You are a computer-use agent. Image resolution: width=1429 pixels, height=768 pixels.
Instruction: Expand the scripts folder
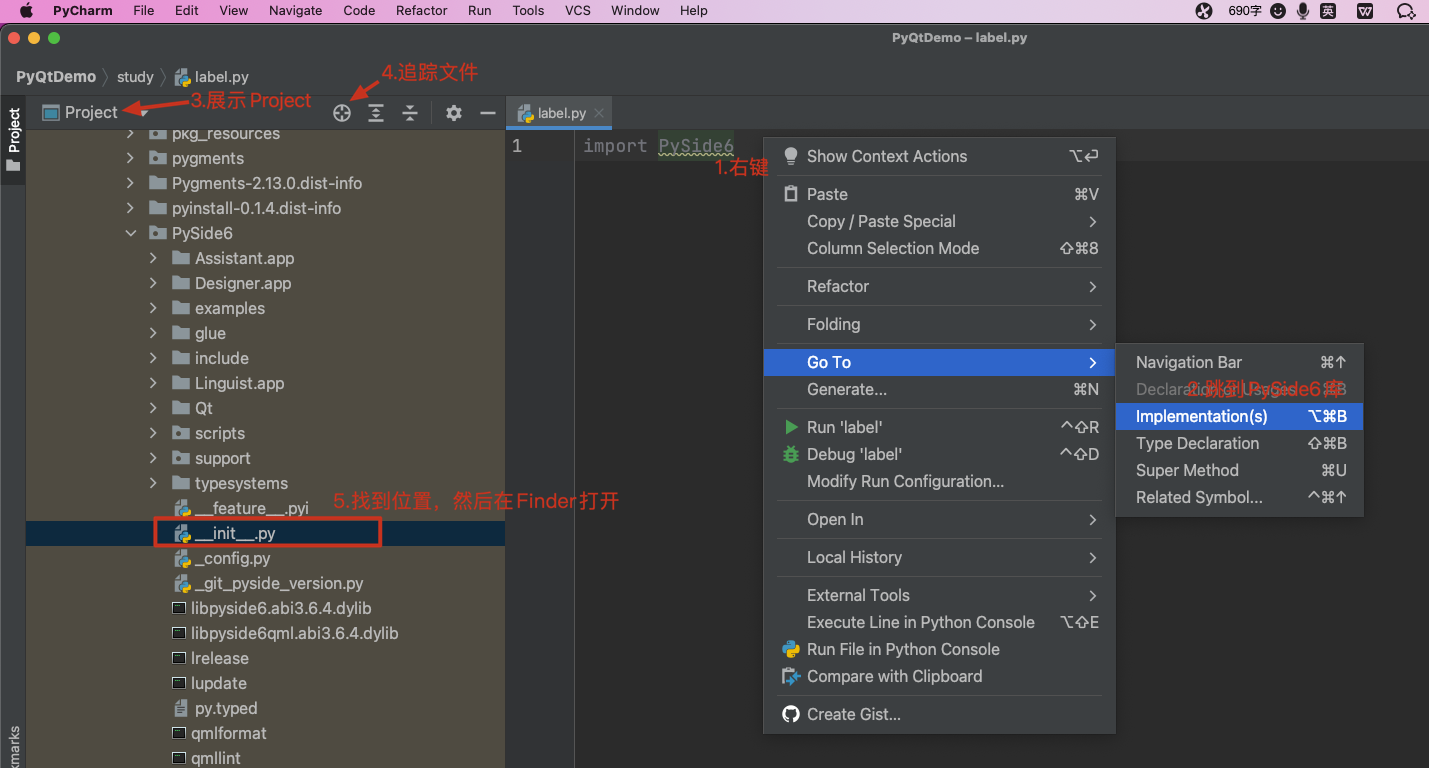click(x=154, y=434)
